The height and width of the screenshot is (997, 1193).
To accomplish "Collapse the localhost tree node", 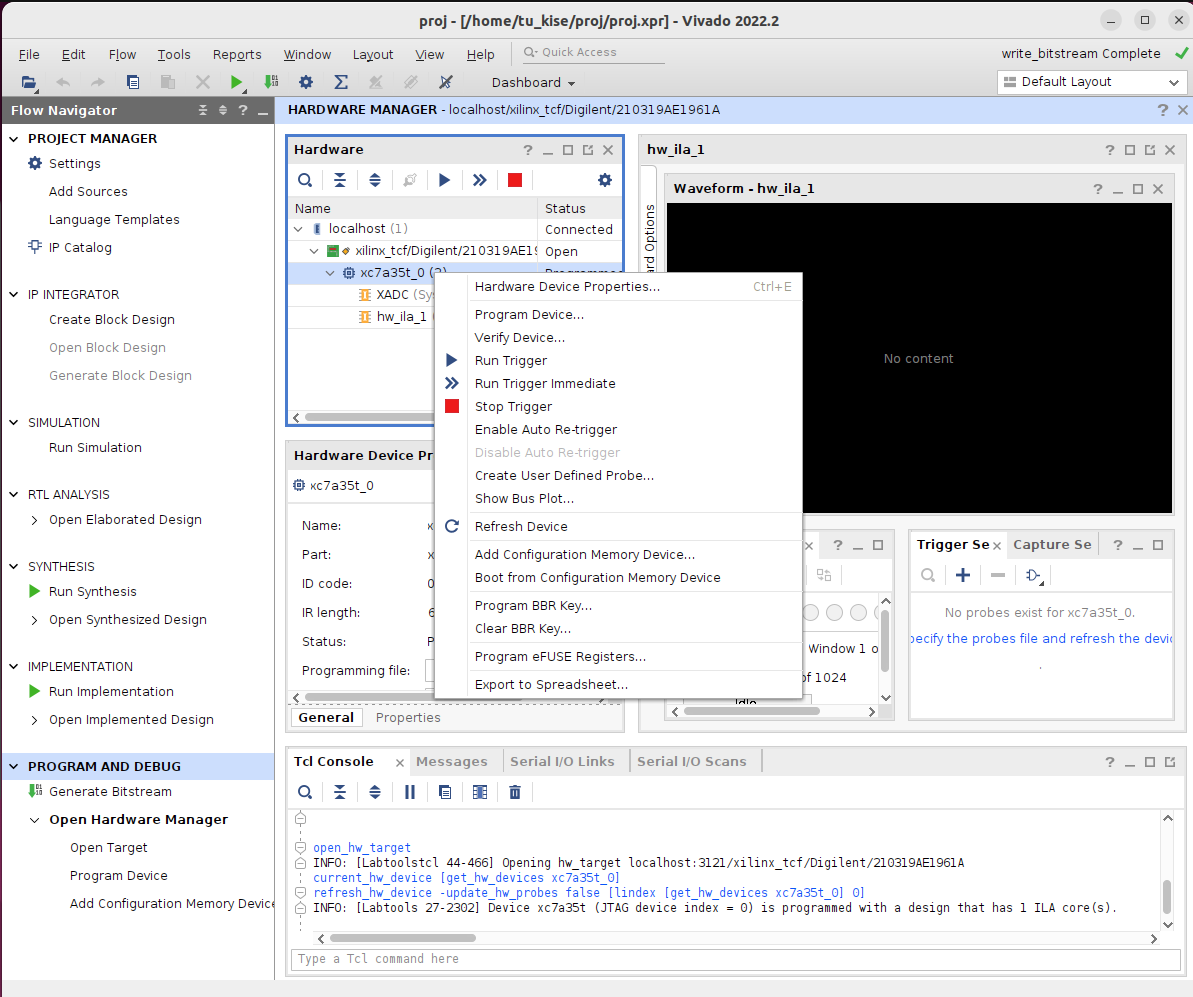I will 298,229.
